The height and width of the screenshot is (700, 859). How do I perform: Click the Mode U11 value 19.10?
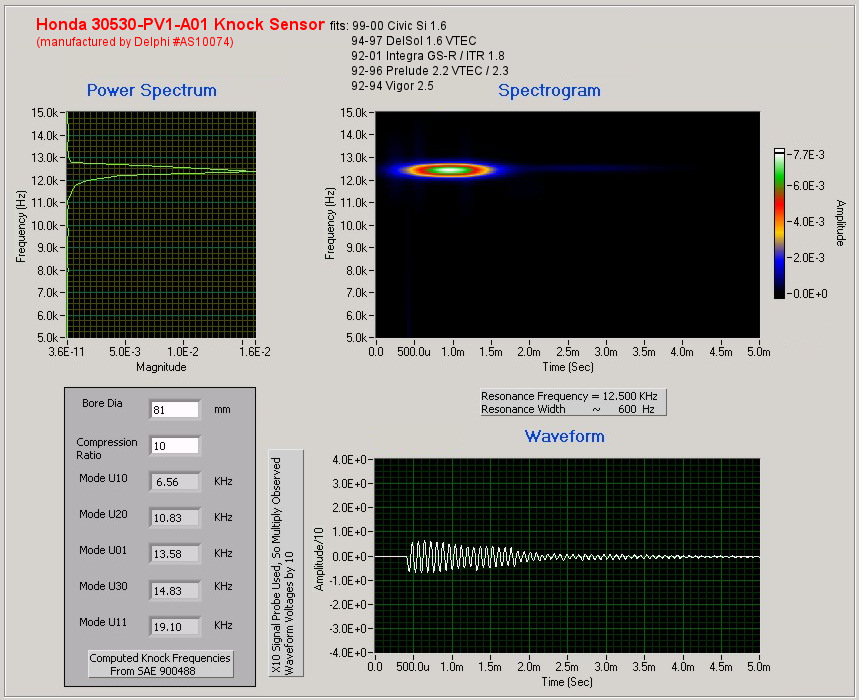(x=174, y=627)
